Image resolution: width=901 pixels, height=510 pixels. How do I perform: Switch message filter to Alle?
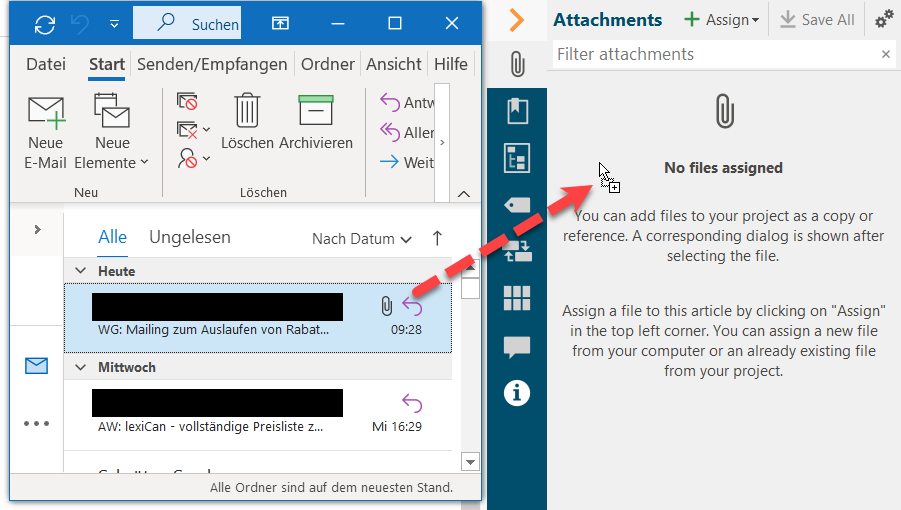pyautogui.click(x=112, y=237)
